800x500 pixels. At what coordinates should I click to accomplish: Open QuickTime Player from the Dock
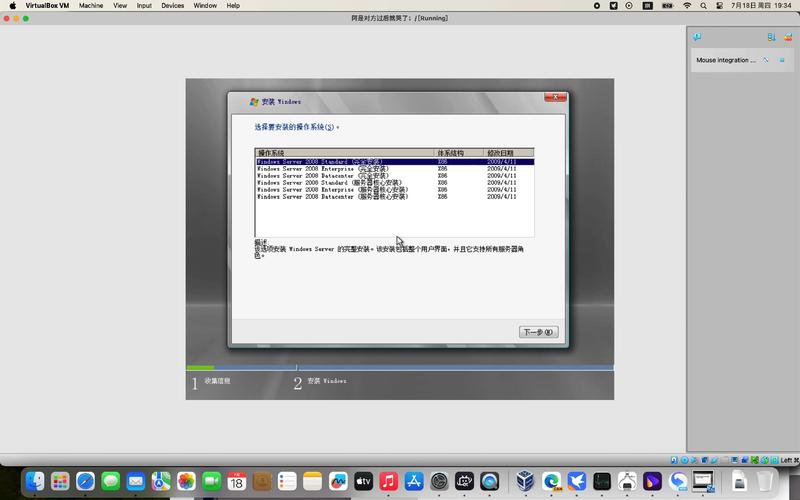coord(489,481)
